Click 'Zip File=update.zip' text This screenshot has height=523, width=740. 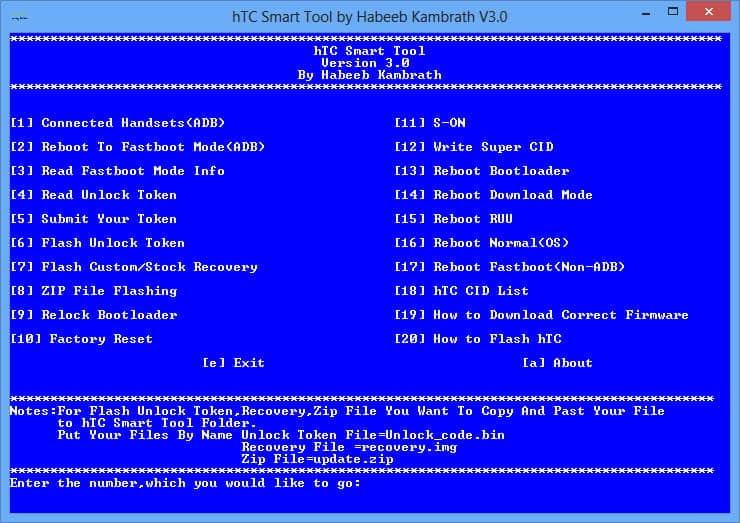pyautogui.click(x=317, y=459)
